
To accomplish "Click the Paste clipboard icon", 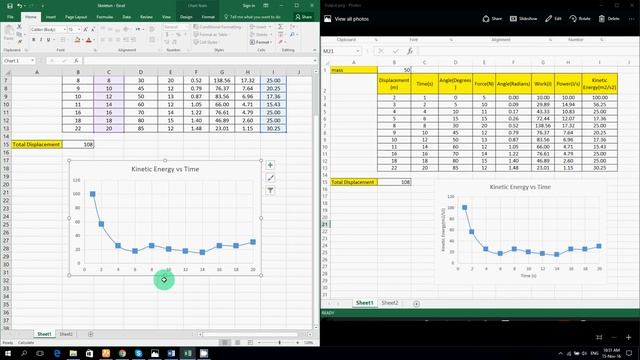I will (x=9, y=31).
